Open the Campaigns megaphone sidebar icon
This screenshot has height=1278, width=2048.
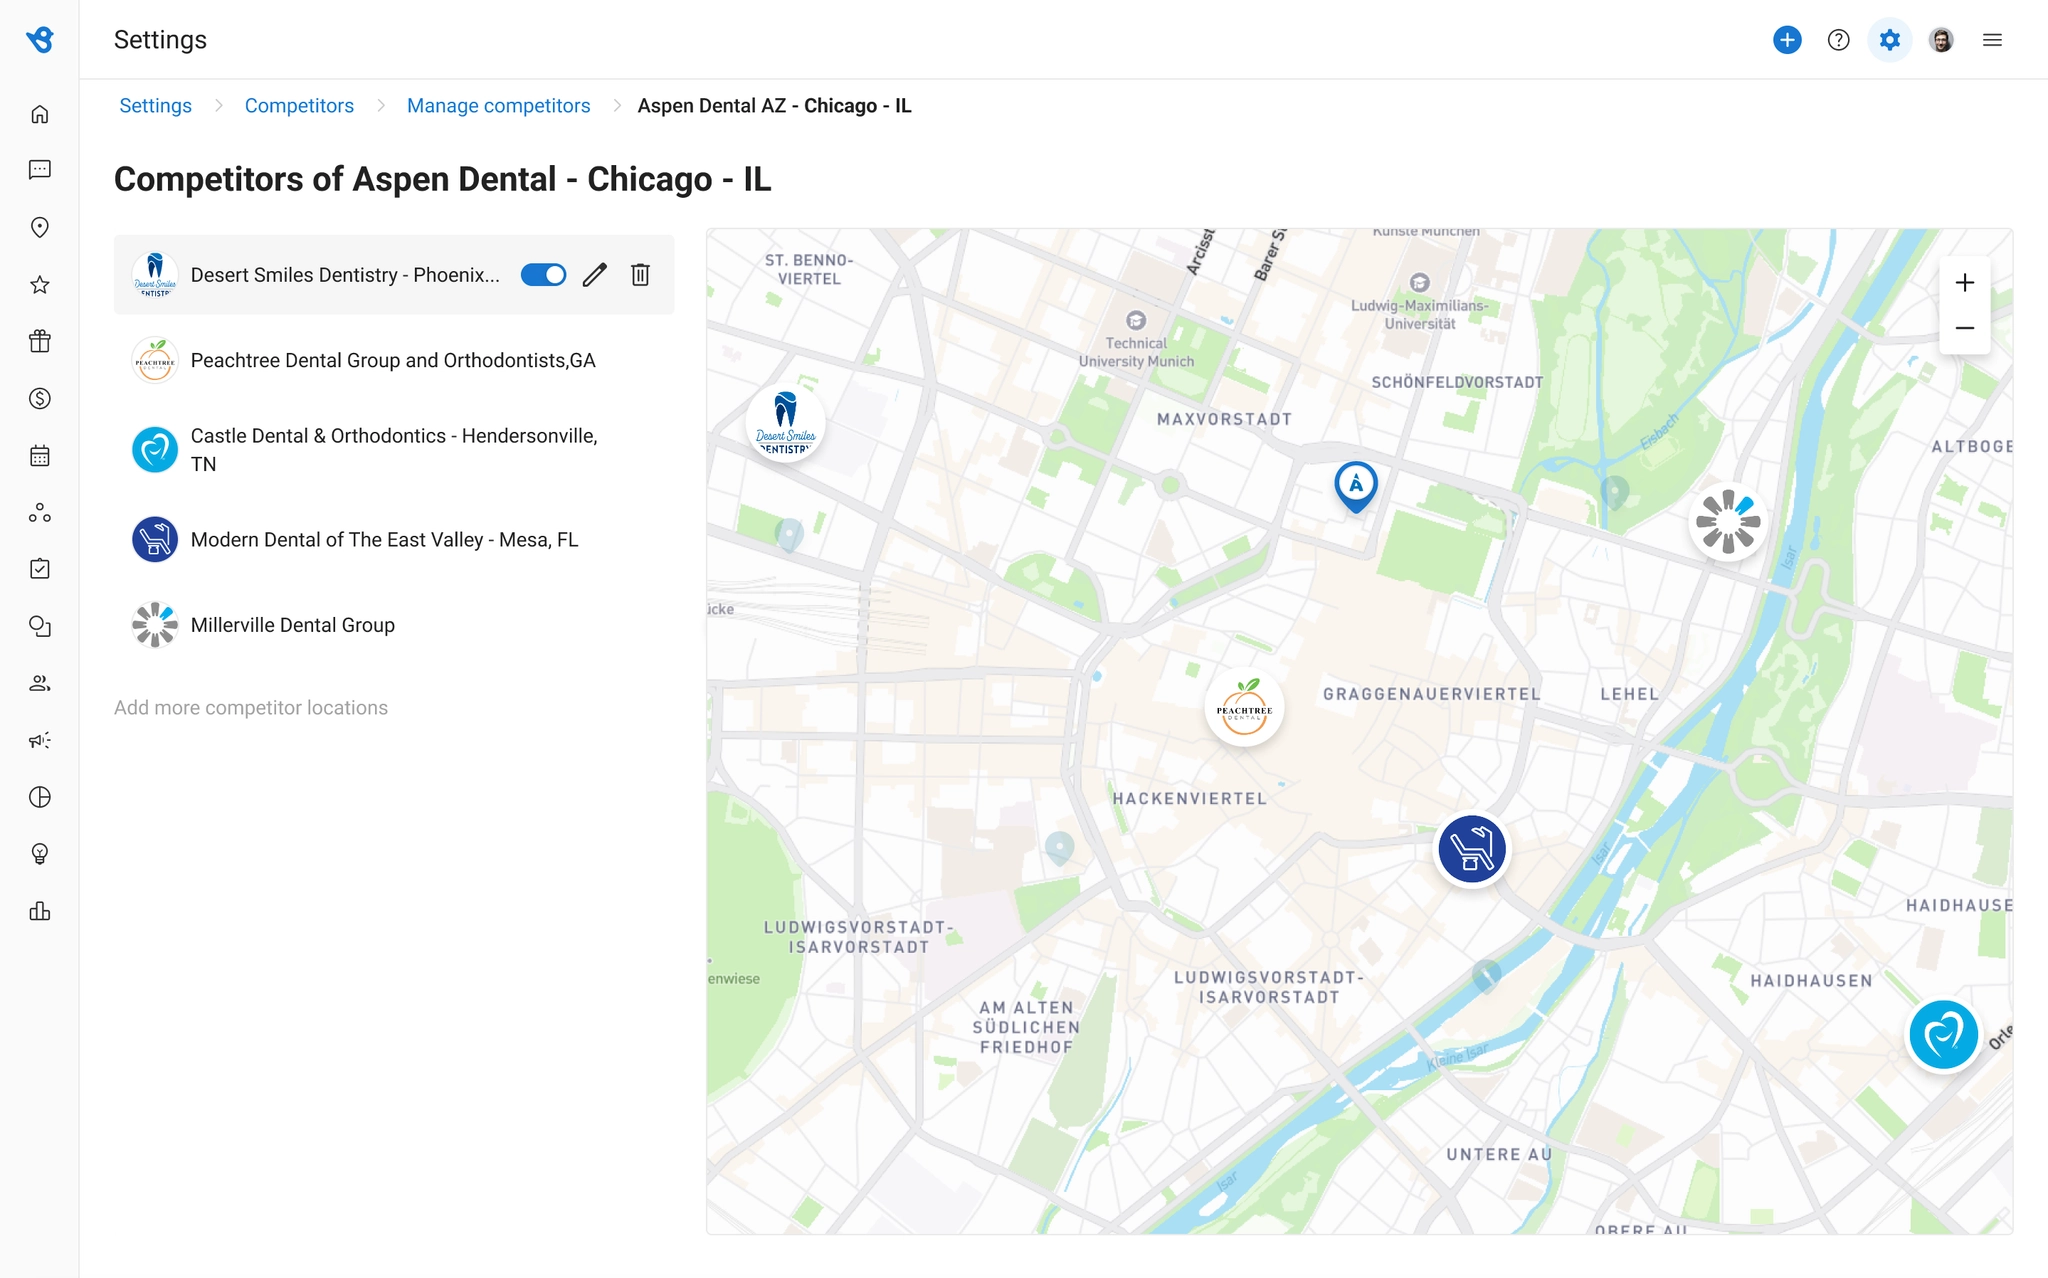click(x=40, y=740)
